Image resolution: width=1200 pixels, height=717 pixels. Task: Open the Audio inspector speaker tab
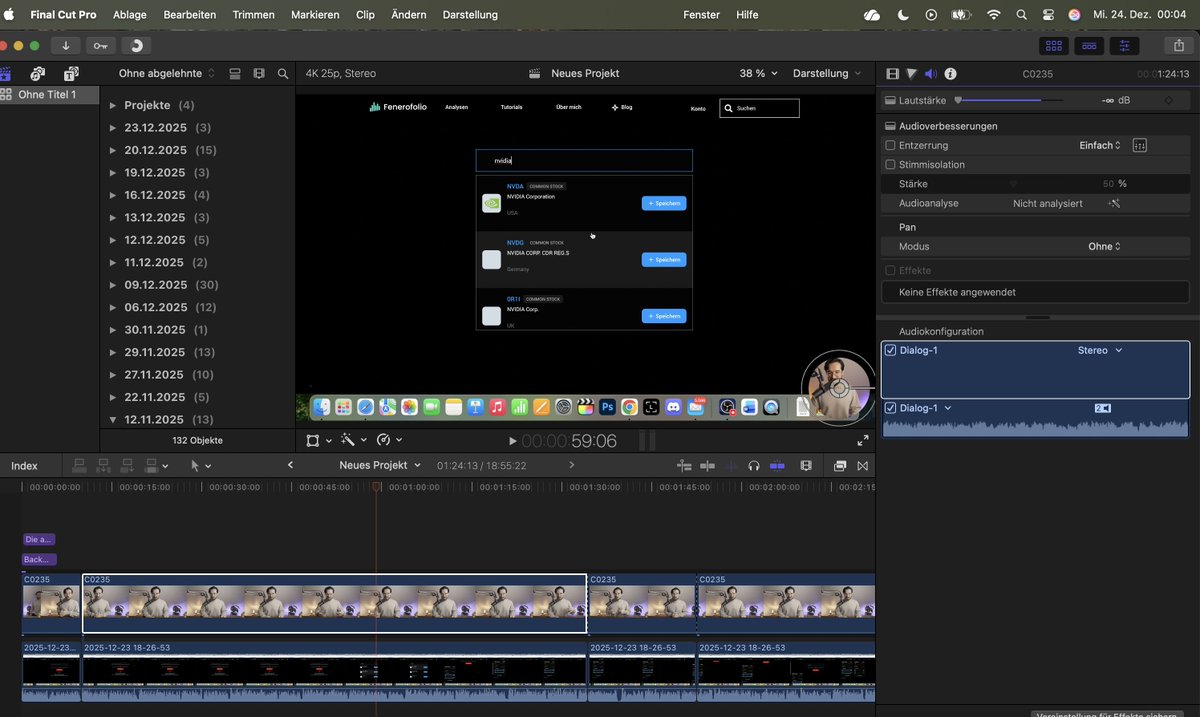[x=930, y=73]
